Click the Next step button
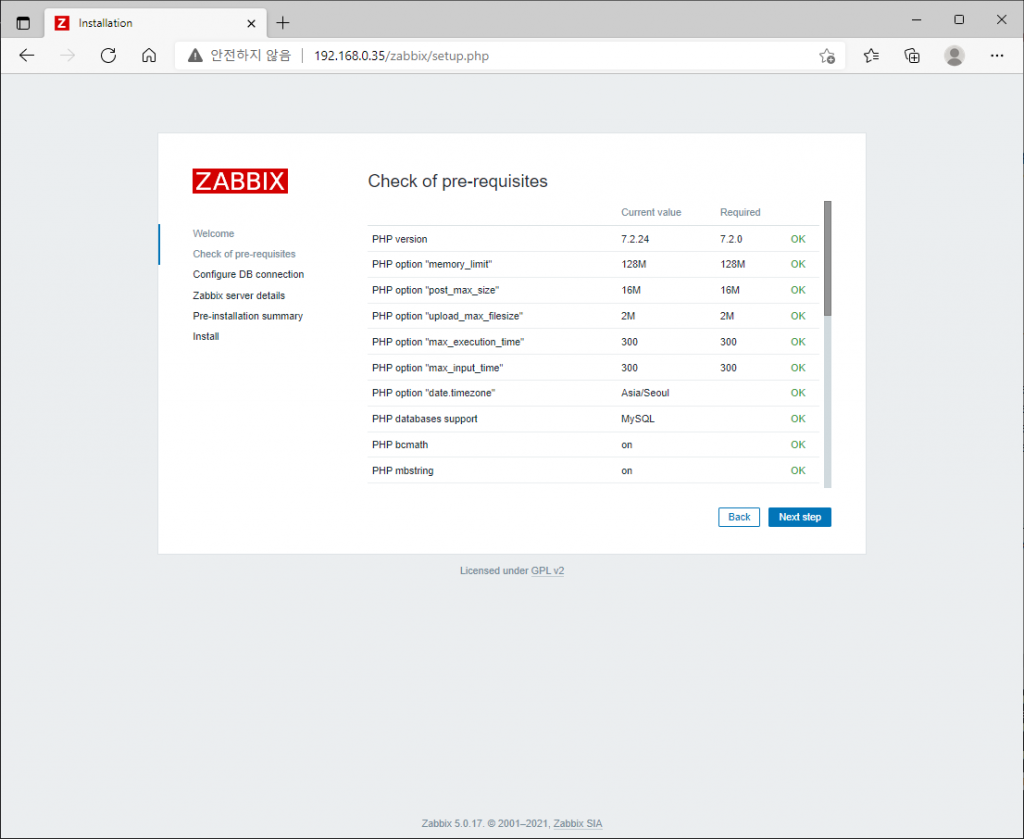The height and width of the screenshot is (839, 1024). point(799,517)
